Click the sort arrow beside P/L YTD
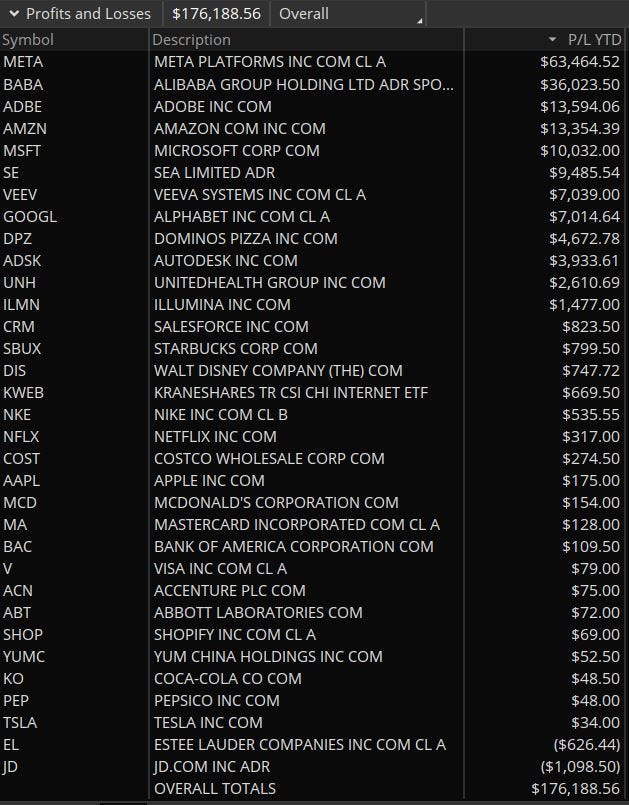Screen dimensions: 629x805 pyautogui.click(x=552, y=39)
